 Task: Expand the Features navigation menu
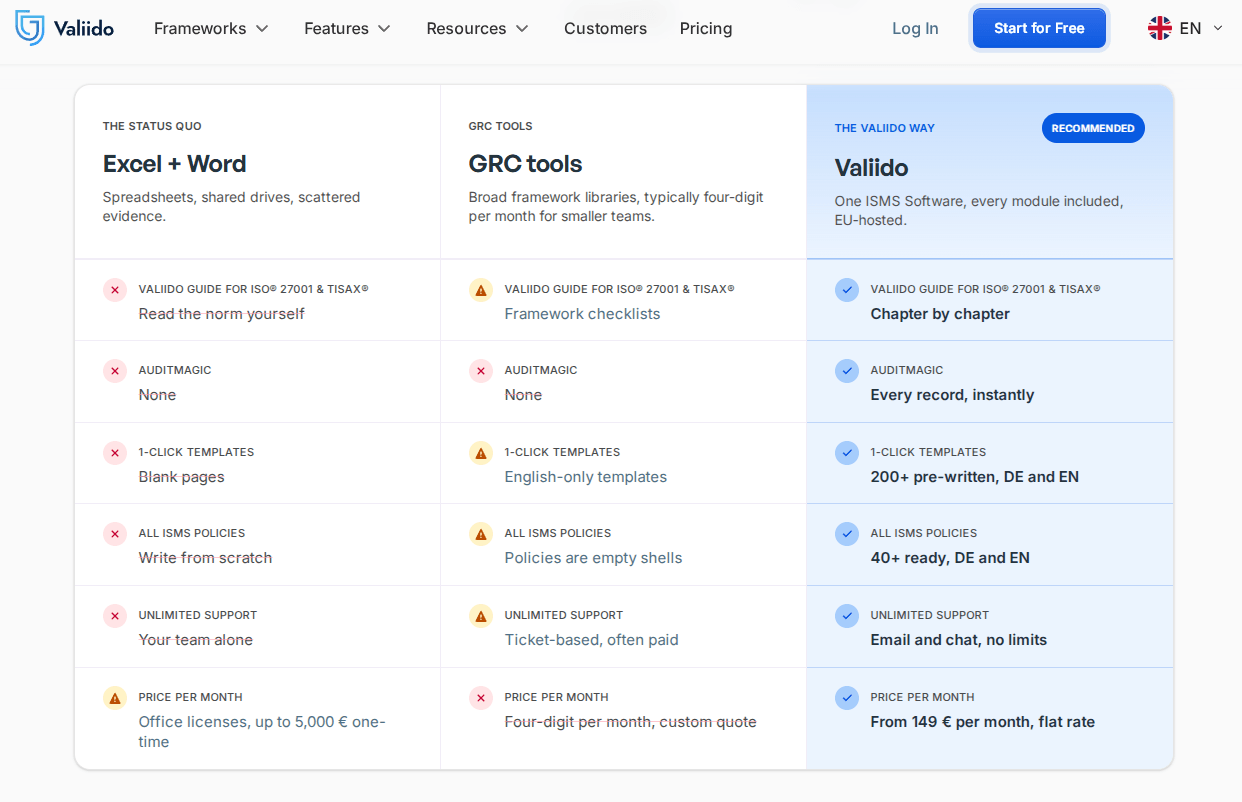[347, 28]
